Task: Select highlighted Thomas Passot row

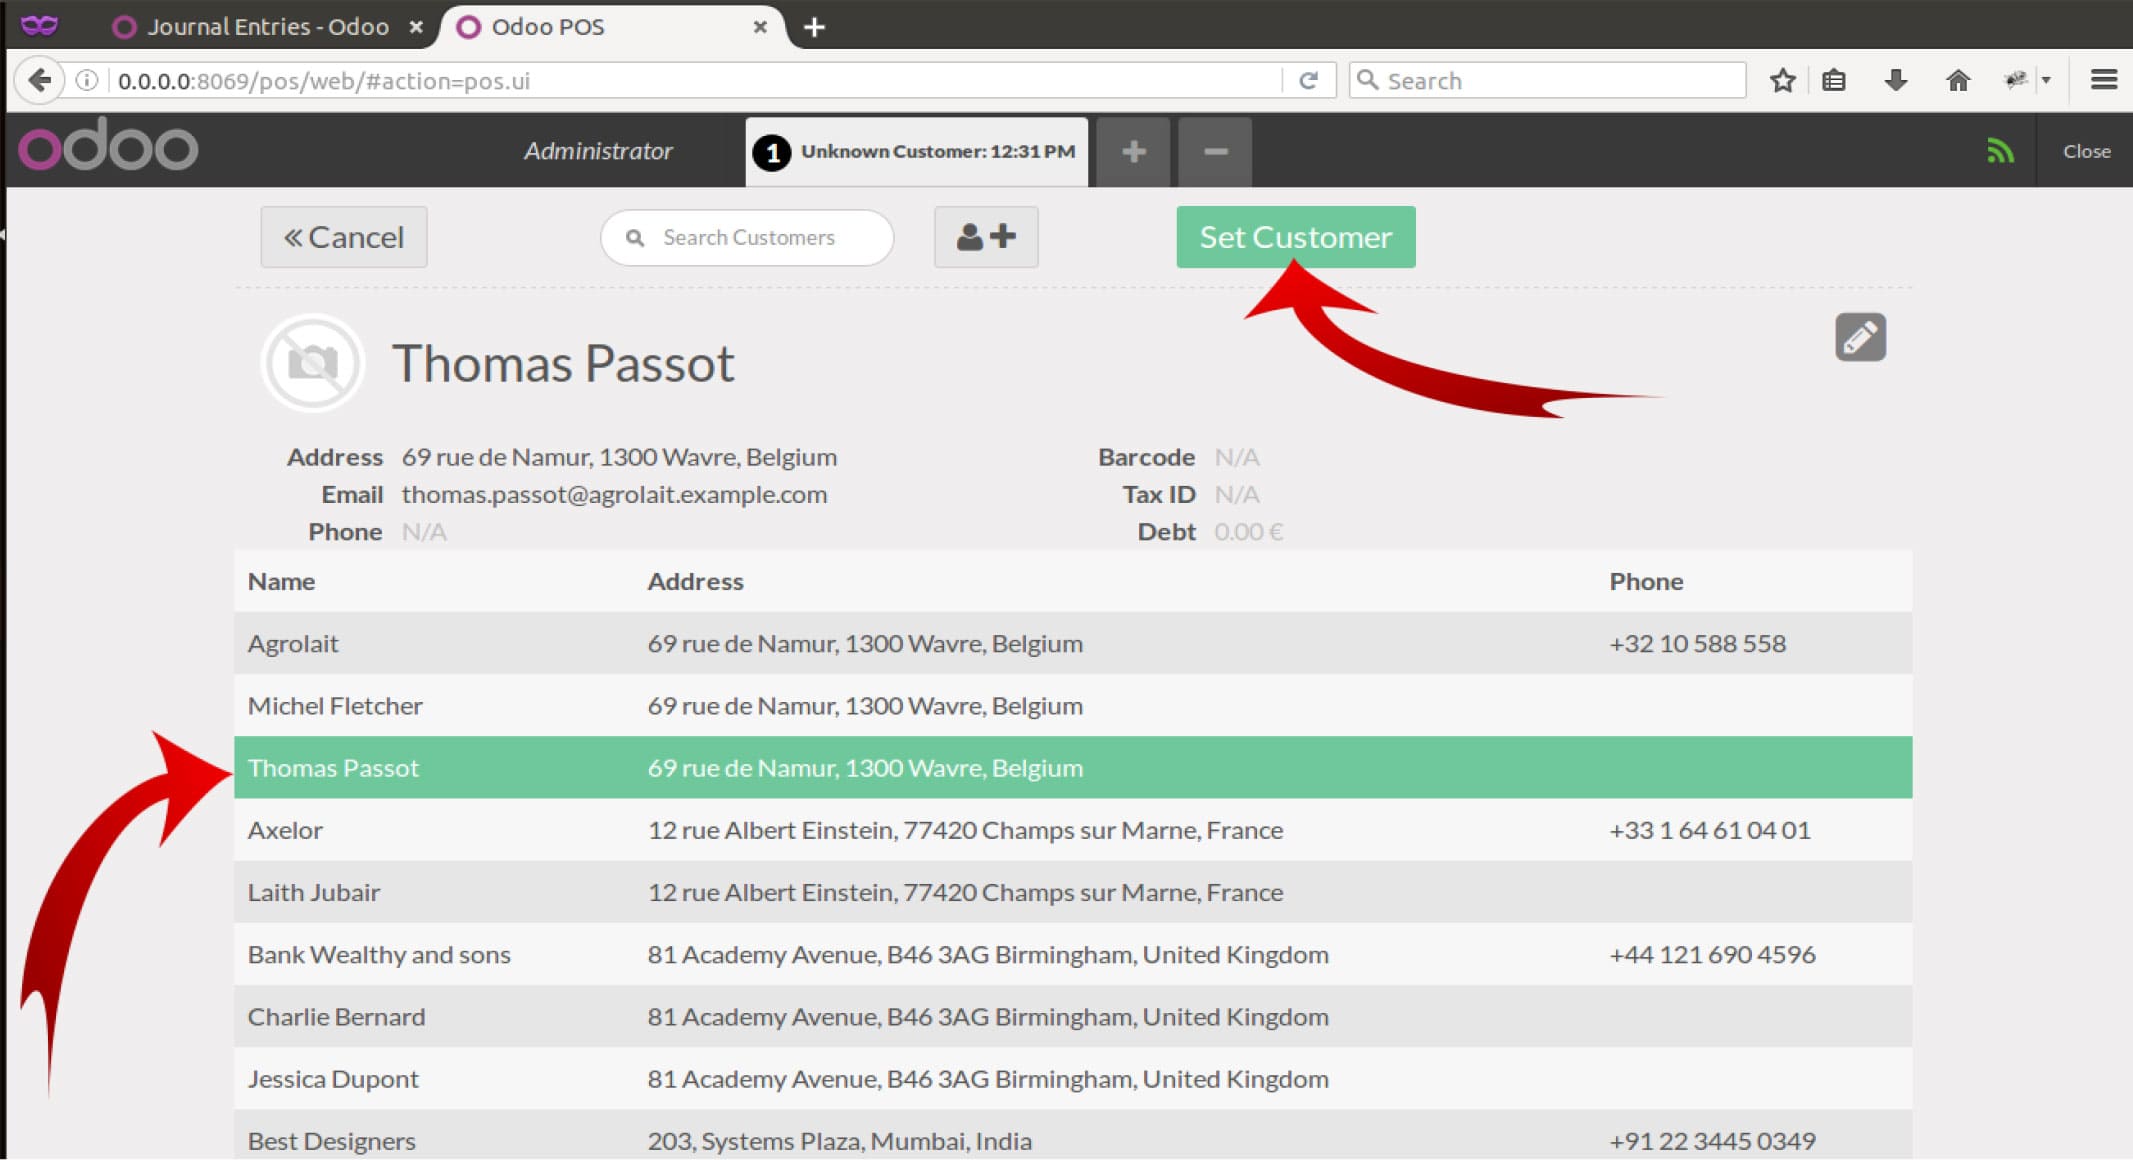Action: [x=1073, y=767]
